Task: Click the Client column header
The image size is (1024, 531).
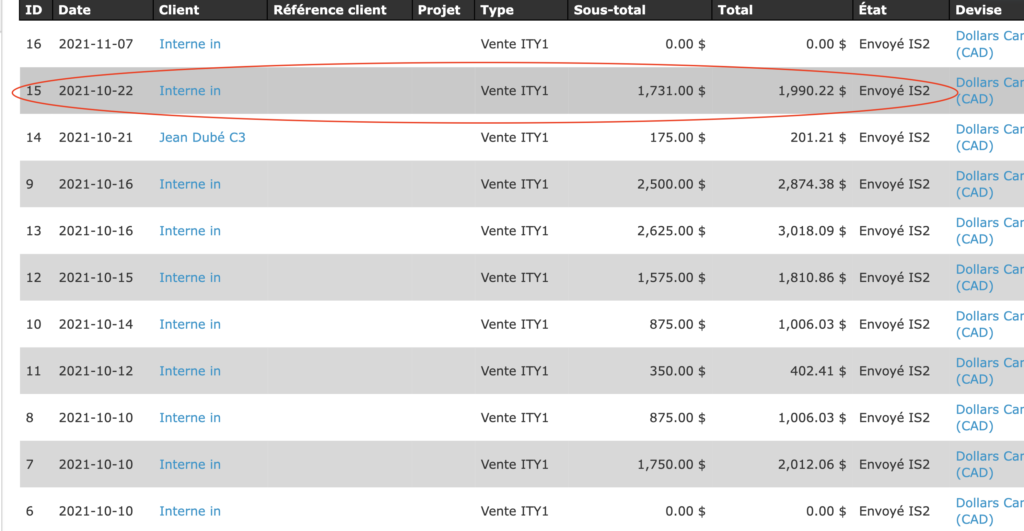Action: (179, 10)
